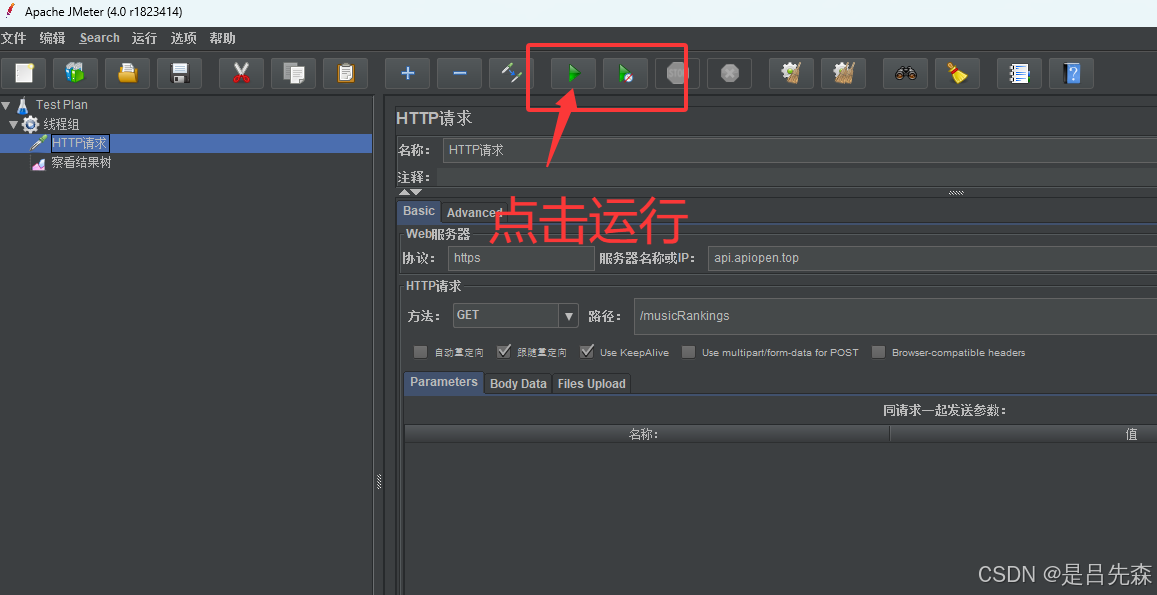Toggle Use multipart/form-data for POST checkbox
The height and width of the screenshot is (595, 1157).
pyautogui.click(x=688, y=352)
